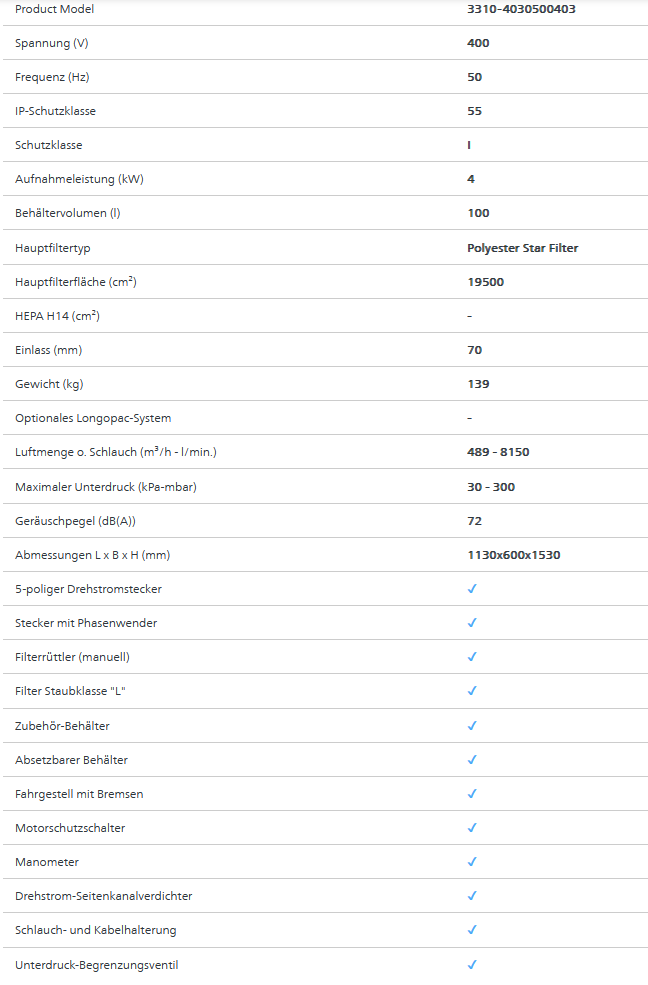Select the product model number 3310-4030500403
Viewport: 648px width, 985px height.
521,9
